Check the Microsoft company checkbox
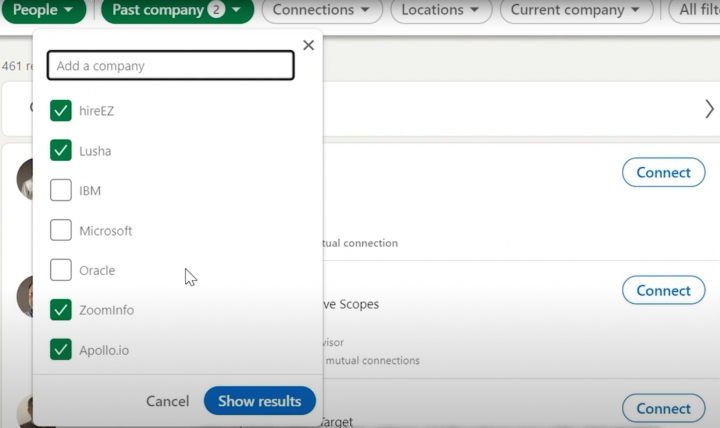The width and height of the screenshot is (720, 428). [61, 231]
